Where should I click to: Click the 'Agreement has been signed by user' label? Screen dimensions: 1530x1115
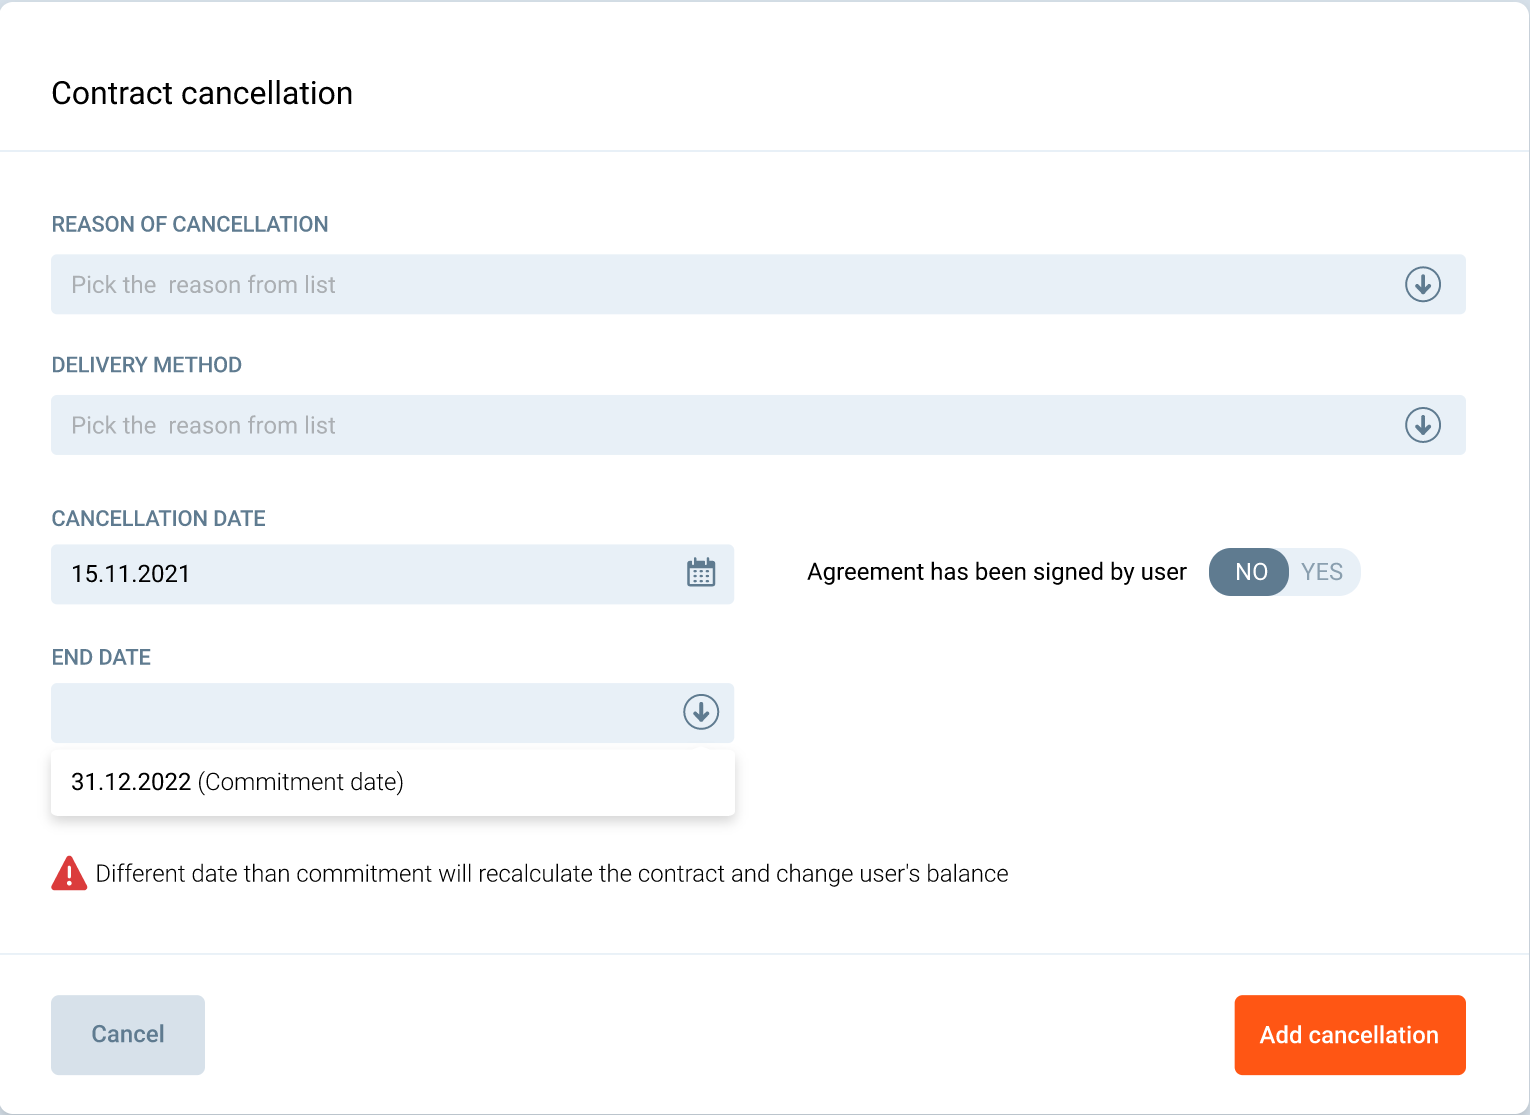[x=996, y=572]
